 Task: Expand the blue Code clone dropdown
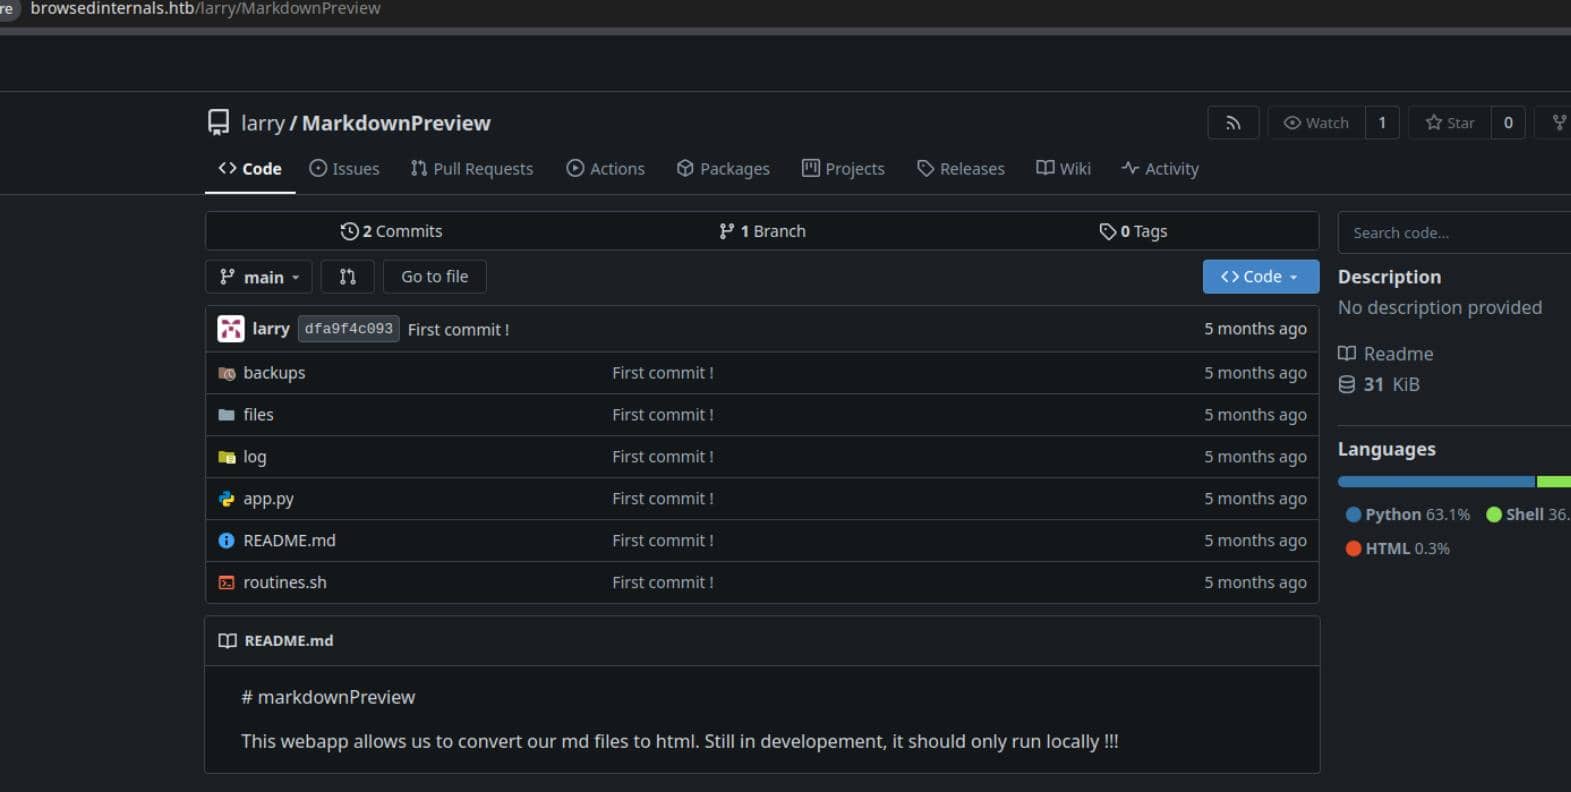1260,277
